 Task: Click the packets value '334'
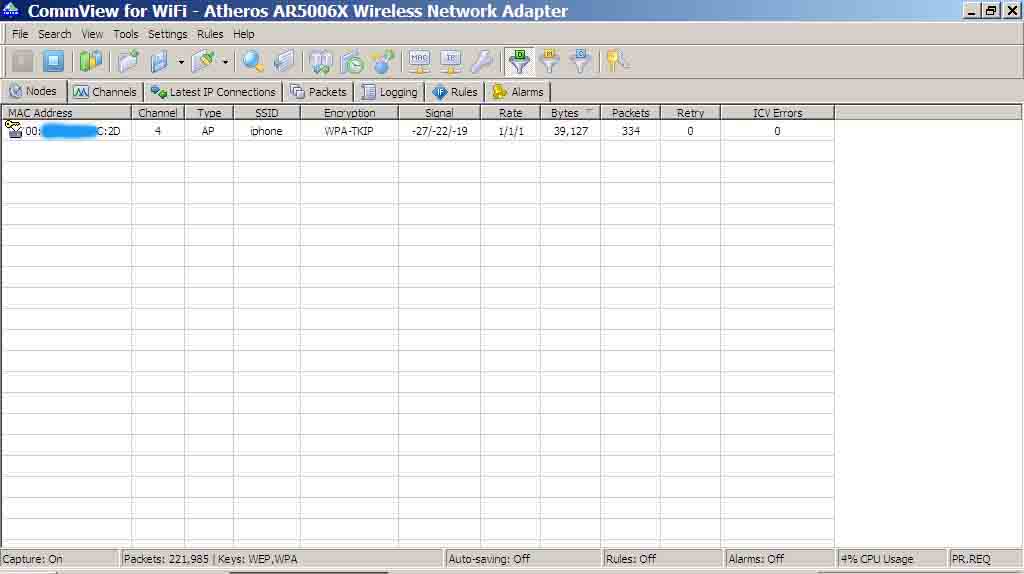631,131
